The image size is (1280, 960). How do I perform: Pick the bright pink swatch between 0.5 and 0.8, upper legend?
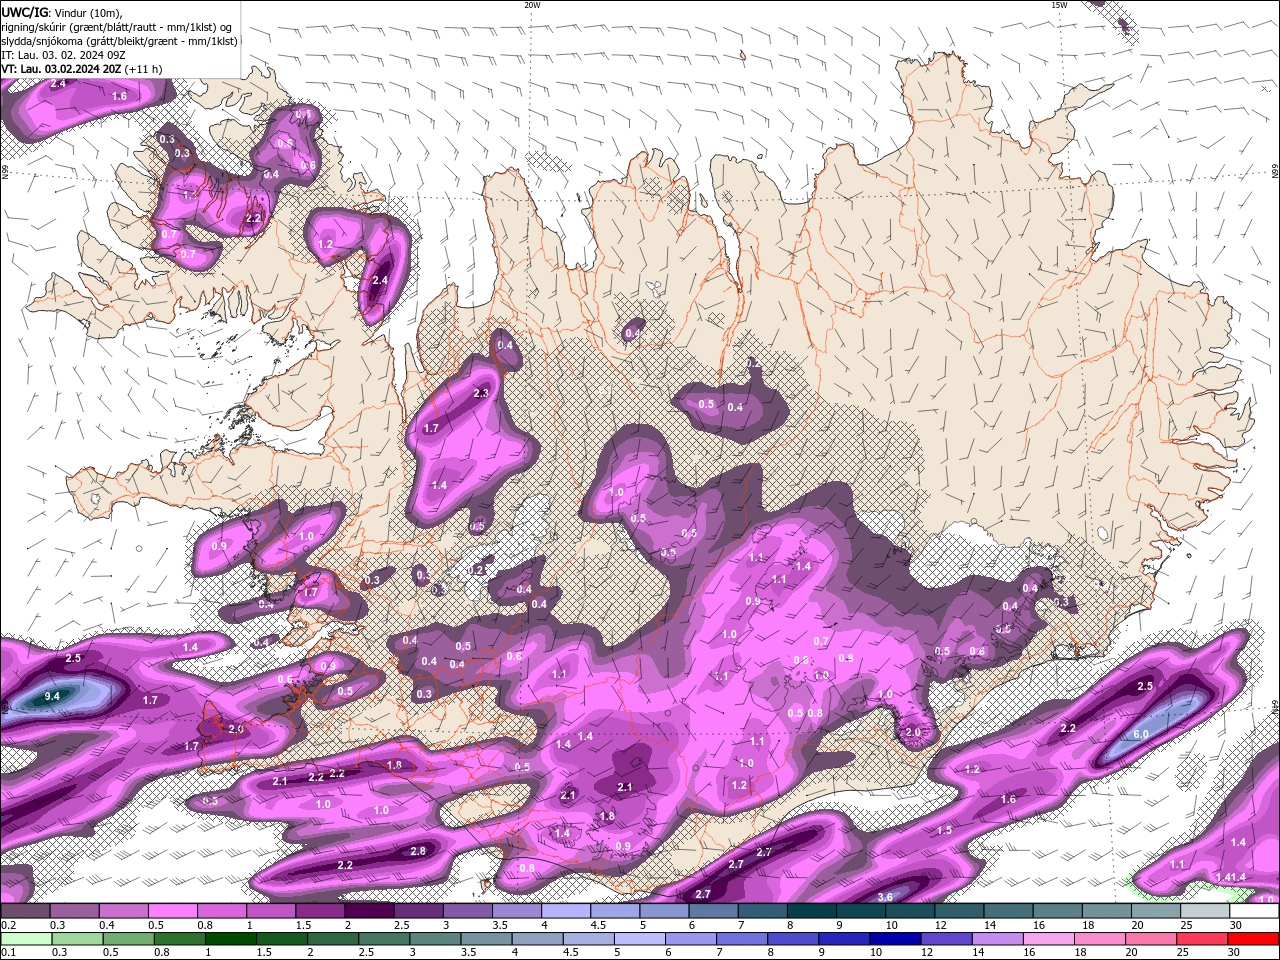coord(172,911)
